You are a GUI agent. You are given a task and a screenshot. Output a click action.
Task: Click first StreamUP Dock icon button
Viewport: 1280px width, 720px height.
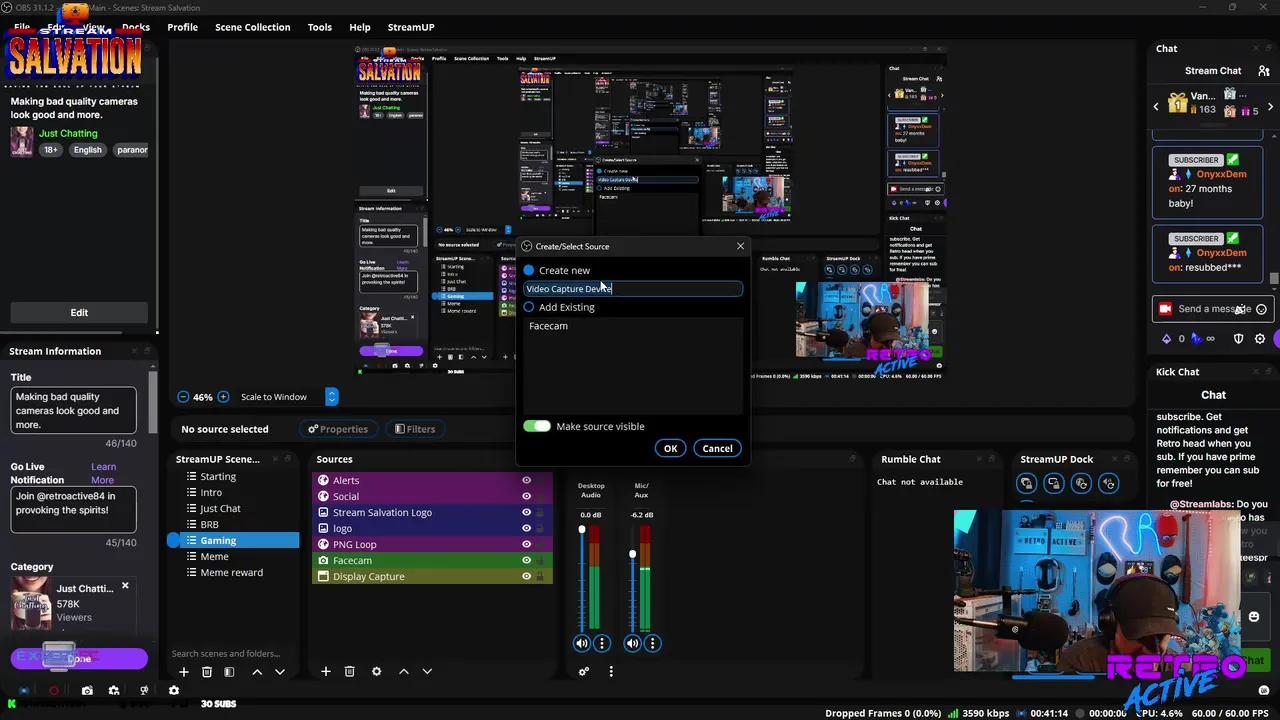(1026, 484)
